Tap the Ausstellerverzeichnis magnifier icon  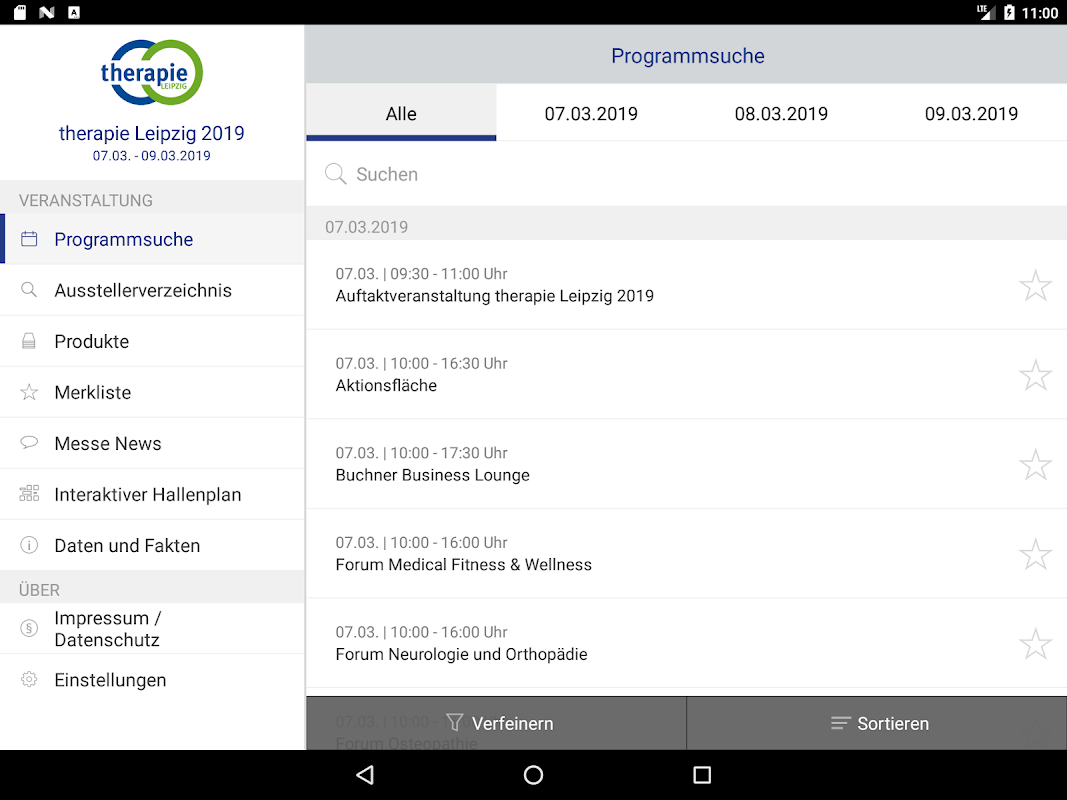point(29,290)
